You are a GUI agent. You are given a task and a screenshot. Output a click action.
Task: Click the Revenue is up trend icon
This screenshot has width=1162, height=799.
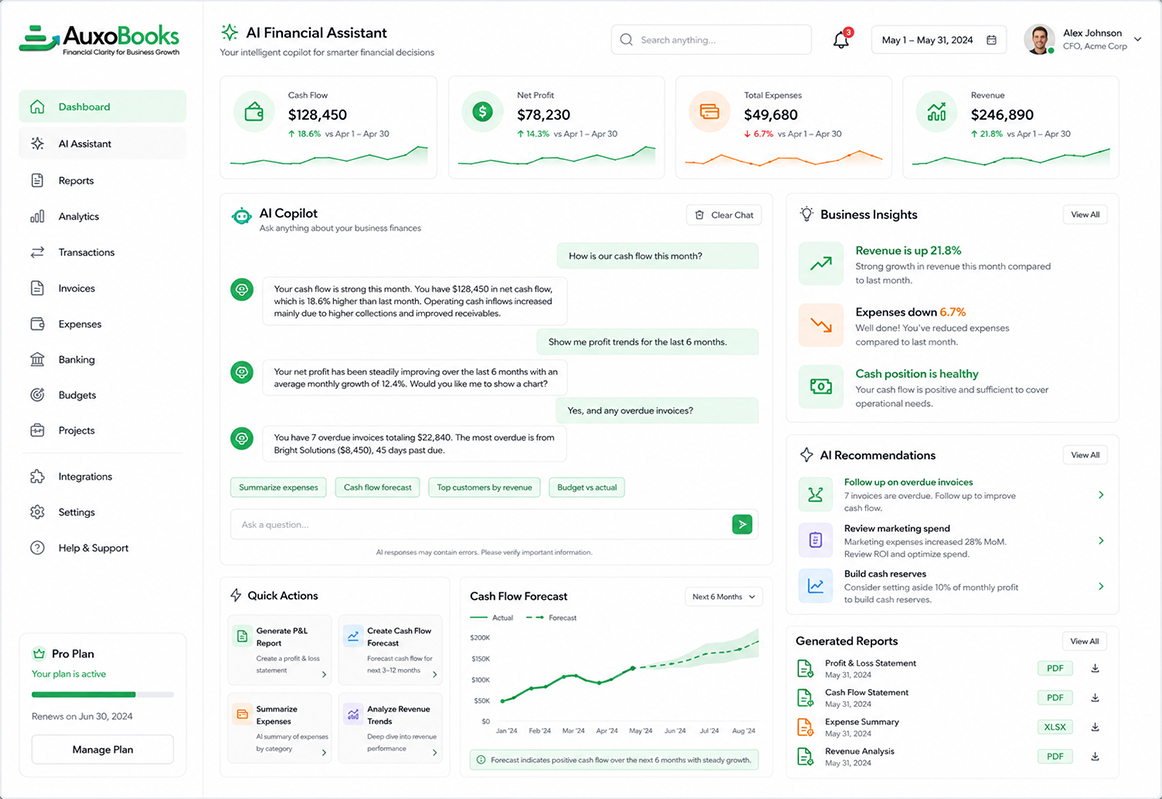(821, 263)
